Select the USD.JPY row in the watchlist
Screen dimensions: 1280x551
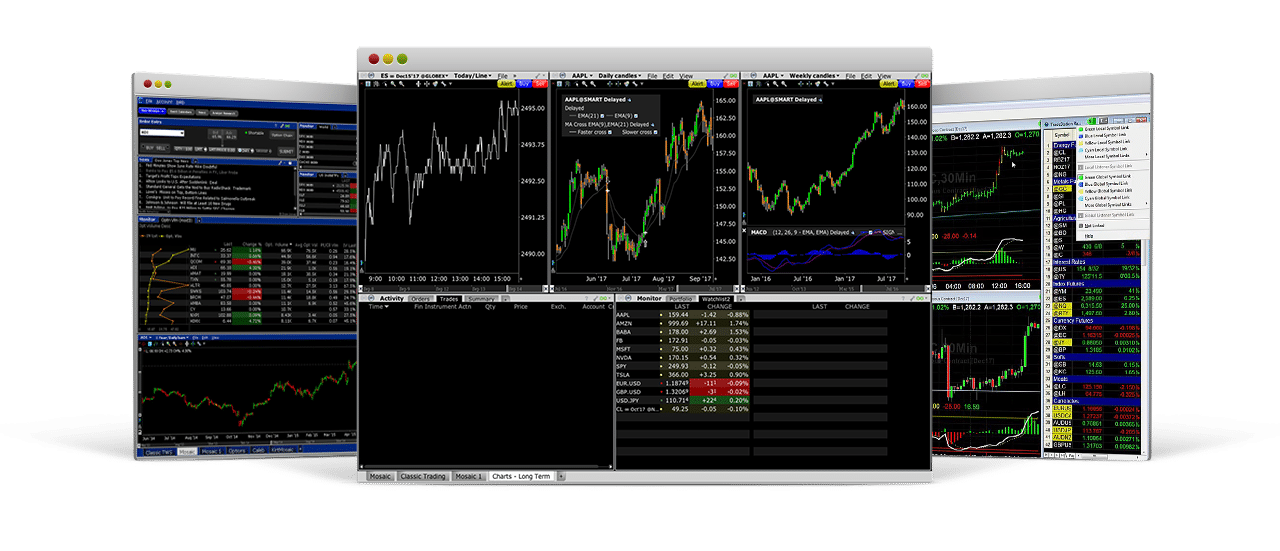pos(683,402)
